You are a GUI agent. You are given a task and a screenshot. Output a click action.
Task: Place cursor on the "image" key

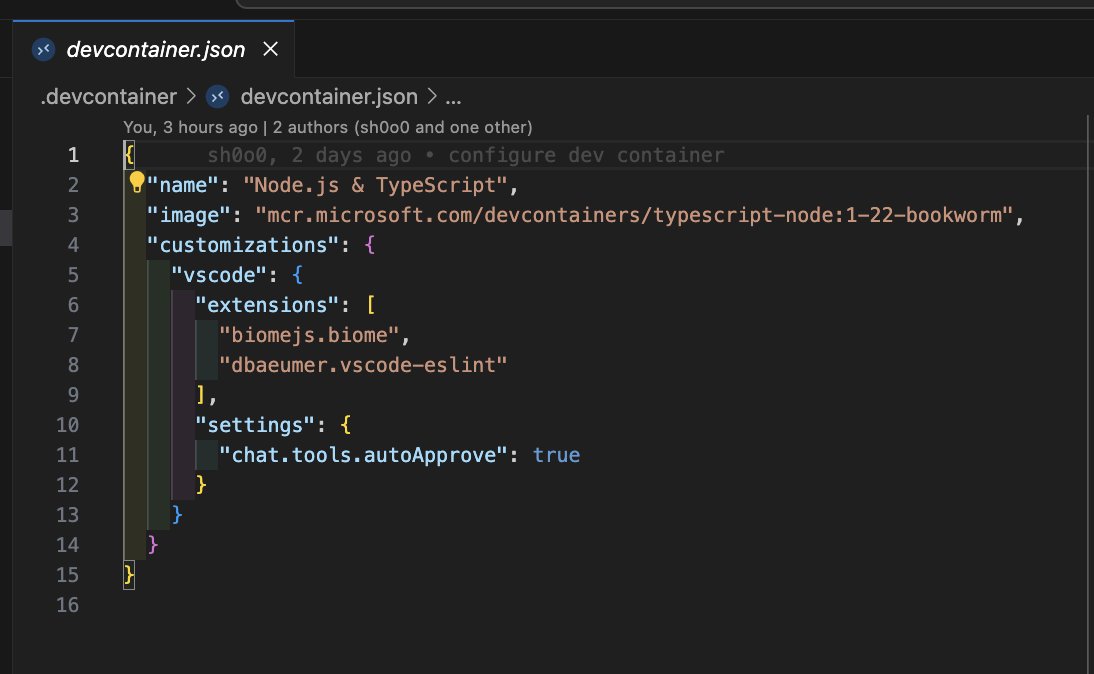click(x=188, y=215)
